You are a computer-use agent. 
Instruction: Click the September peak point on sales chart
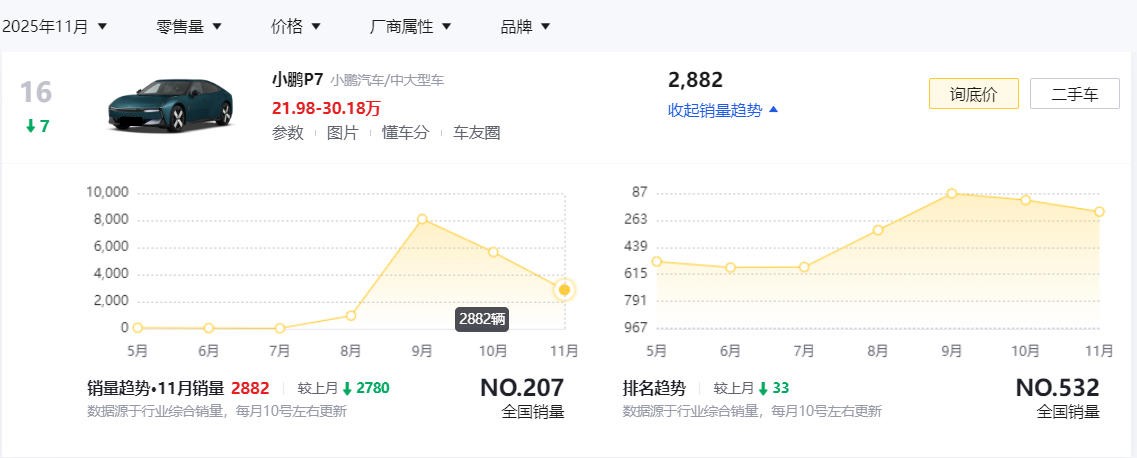tap(422, 218)
